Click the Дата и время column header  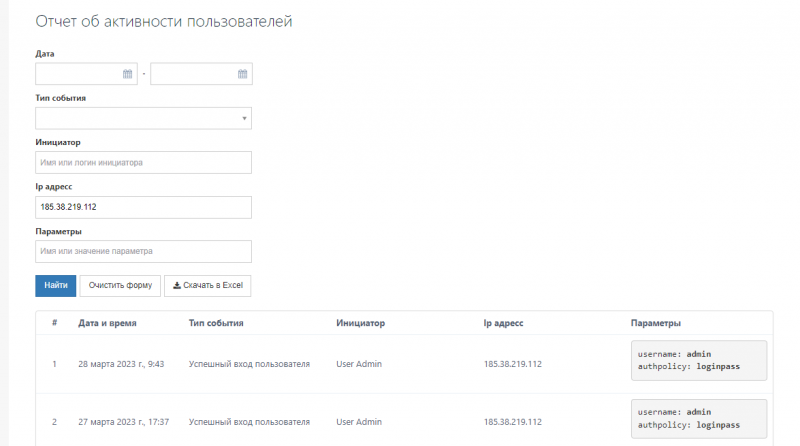click(107, 323)
